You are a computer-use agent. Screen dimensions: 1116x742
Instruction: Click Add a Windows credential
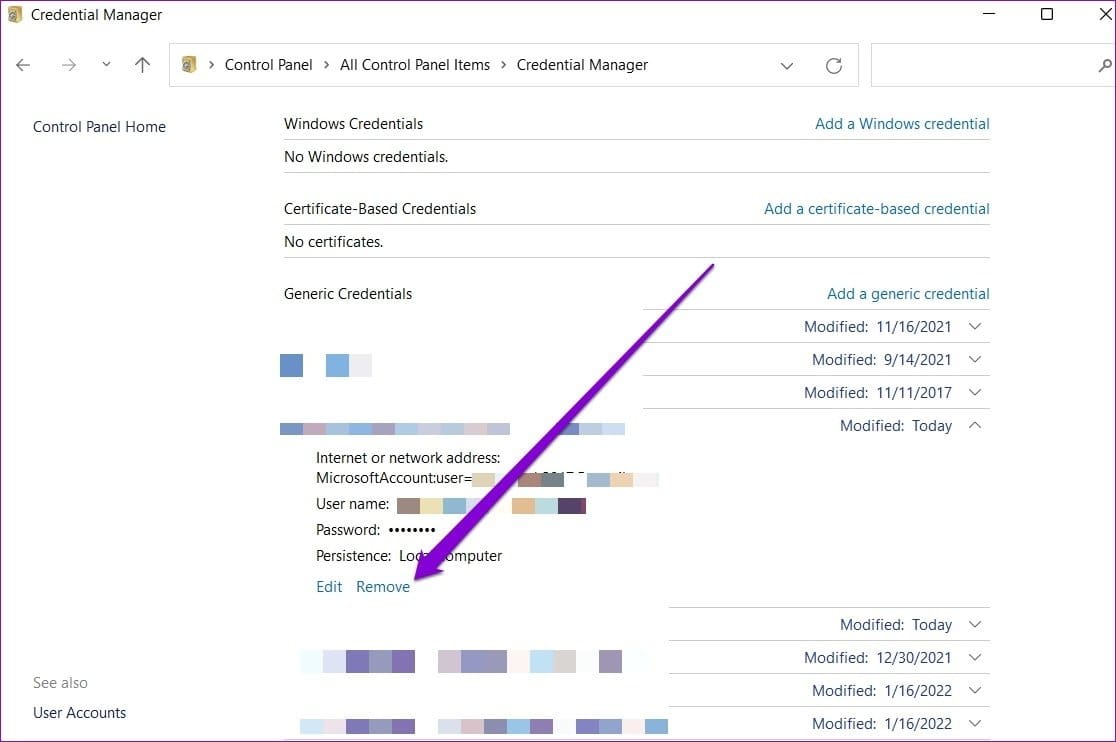(902, 124)
